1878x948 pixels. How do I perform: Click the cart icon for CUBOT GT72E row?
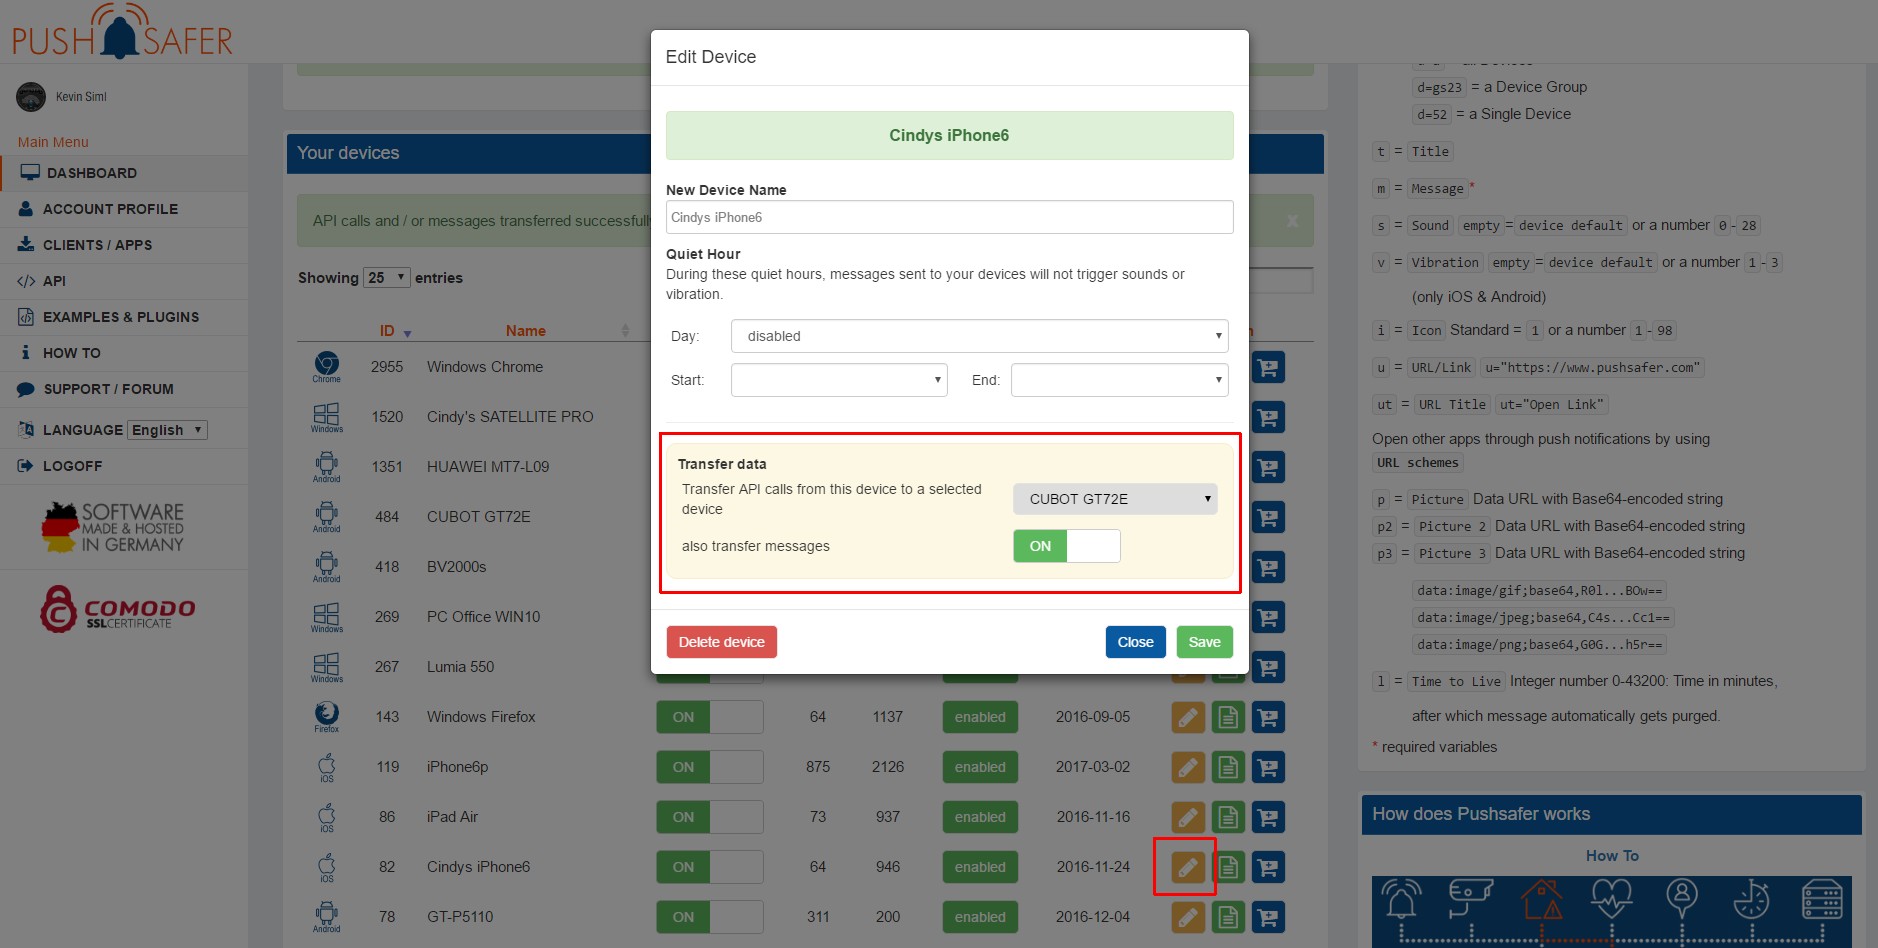tap(1268, 517)
